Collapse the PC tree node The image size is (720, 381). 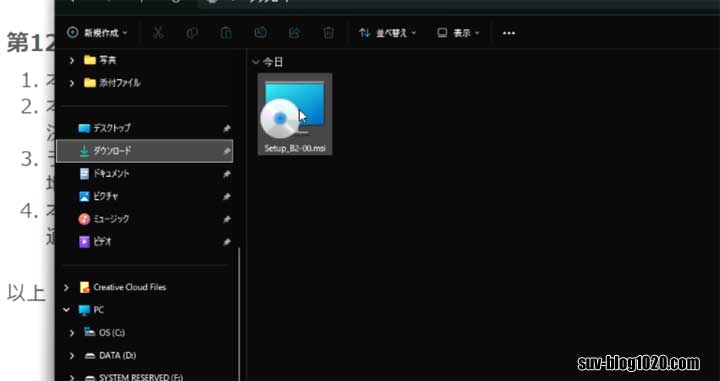tap(67, 310)
